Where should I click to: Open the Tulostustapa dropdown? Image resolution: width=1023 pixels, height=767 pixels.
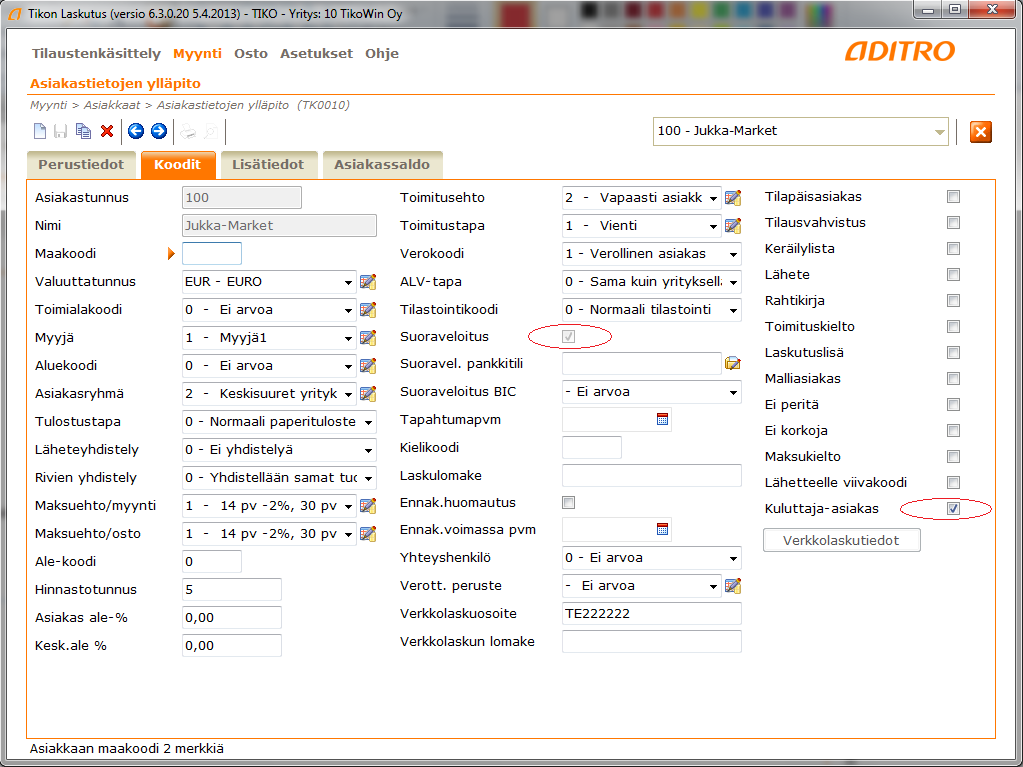(279, 422)
